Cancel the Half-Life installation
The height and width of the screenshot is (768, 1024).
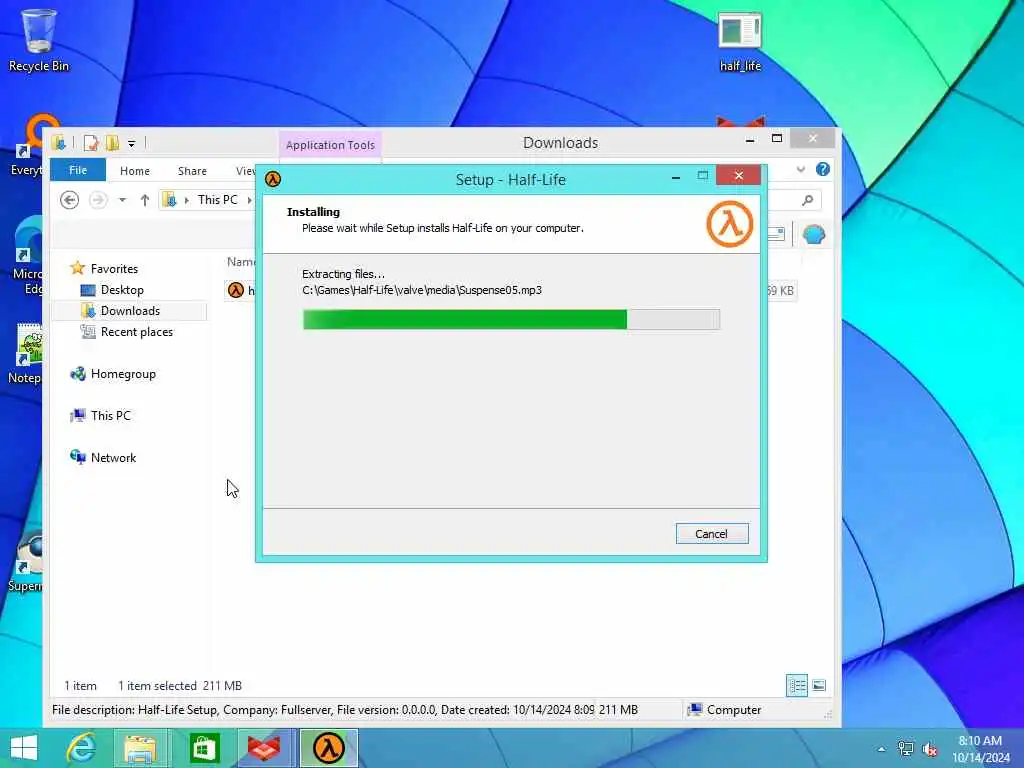coord(712,534)
